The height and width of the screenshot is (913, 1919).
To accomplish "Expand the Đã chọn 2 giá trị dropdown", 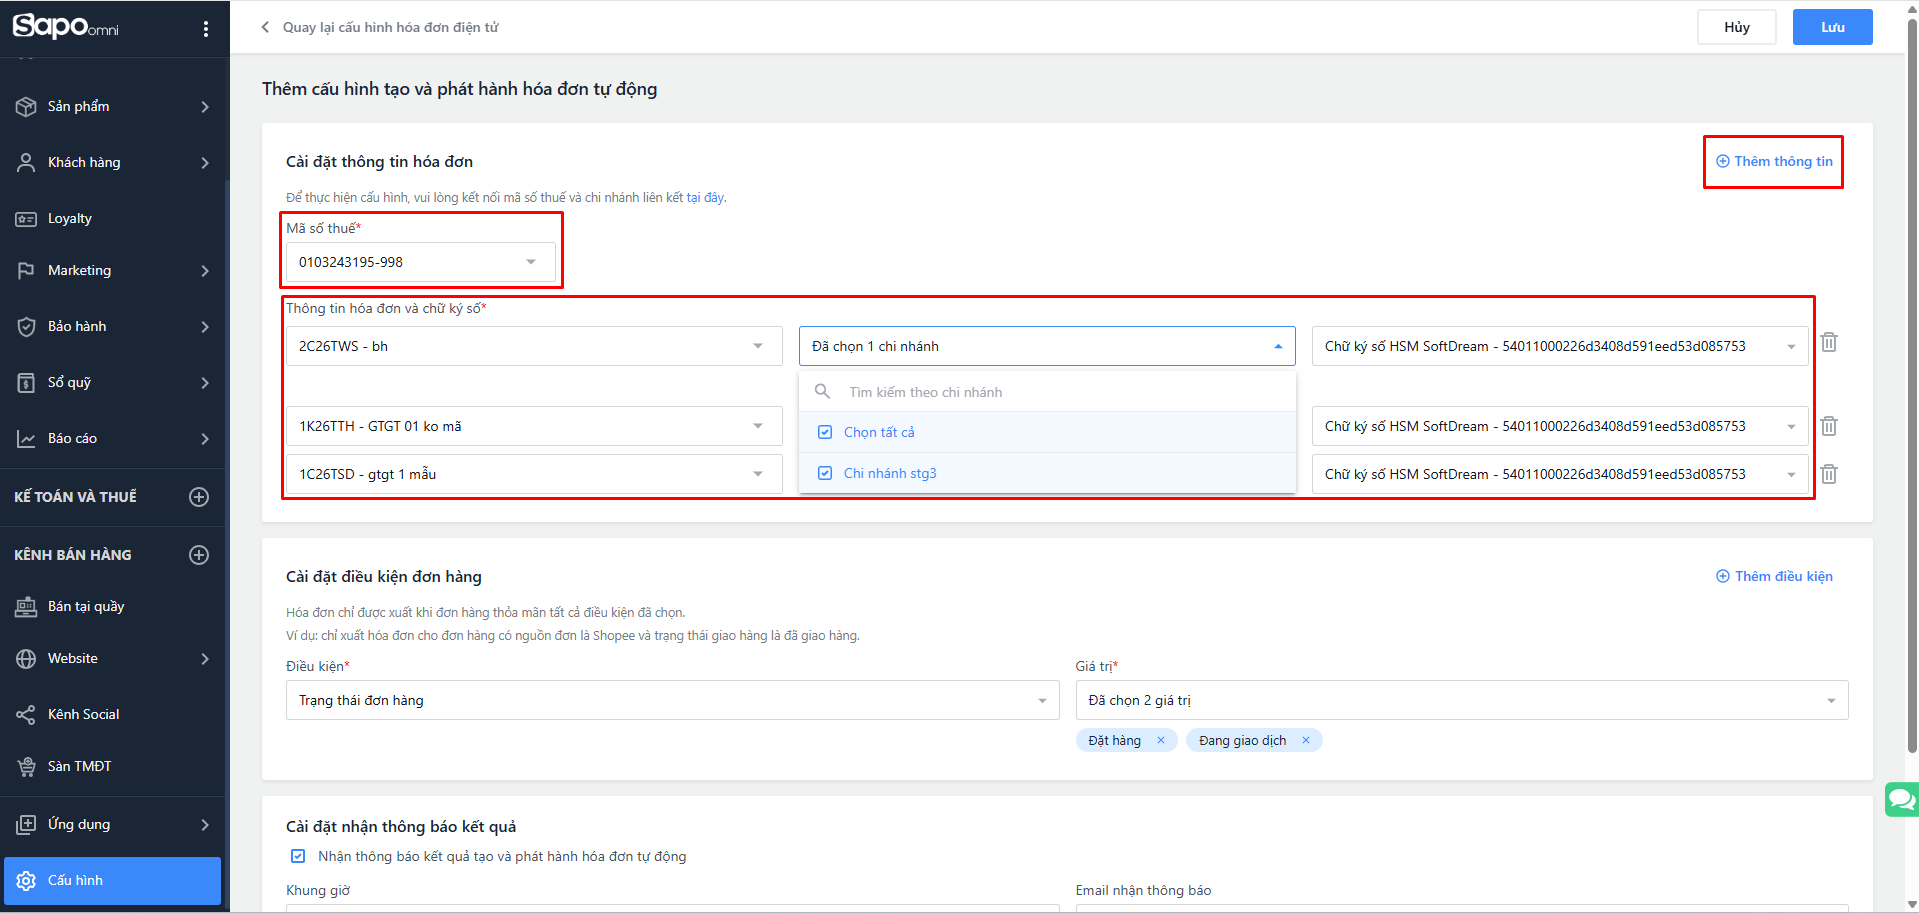I will [1461, 700].
